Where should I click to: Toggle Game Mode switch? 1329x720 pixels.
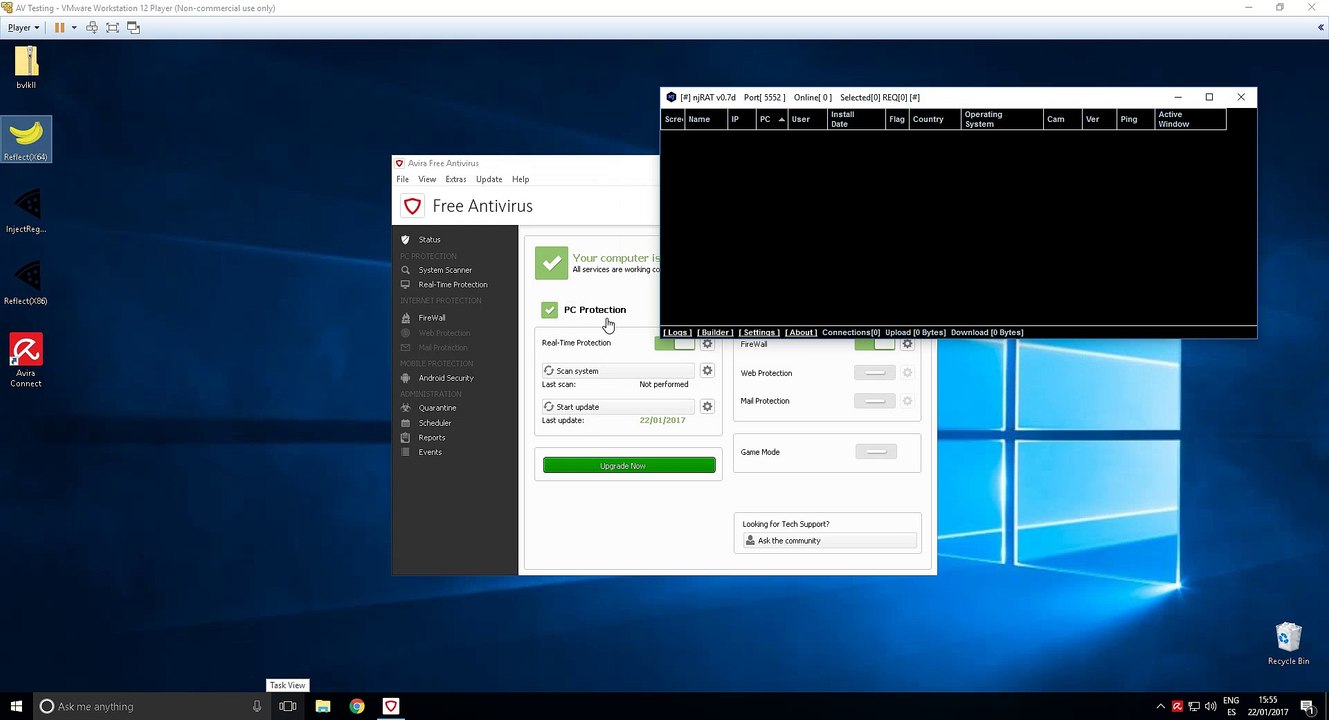click(x=876, y=452)
